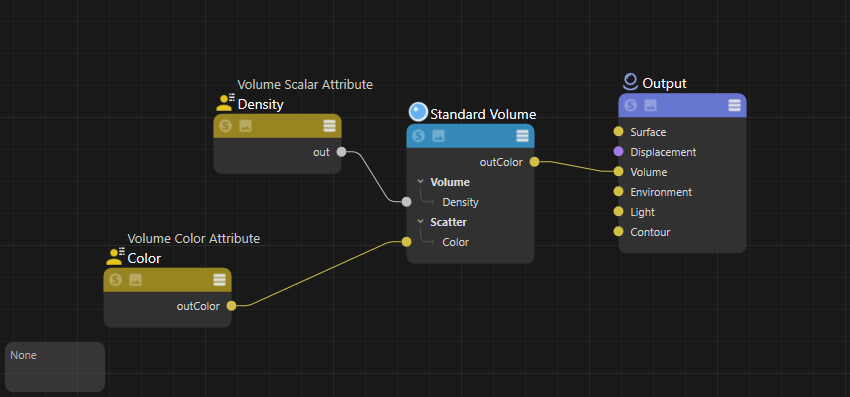This screenshot has height=397, width=850.
Task: Click the solo S icon on Density node
Action: coord(225,126)
